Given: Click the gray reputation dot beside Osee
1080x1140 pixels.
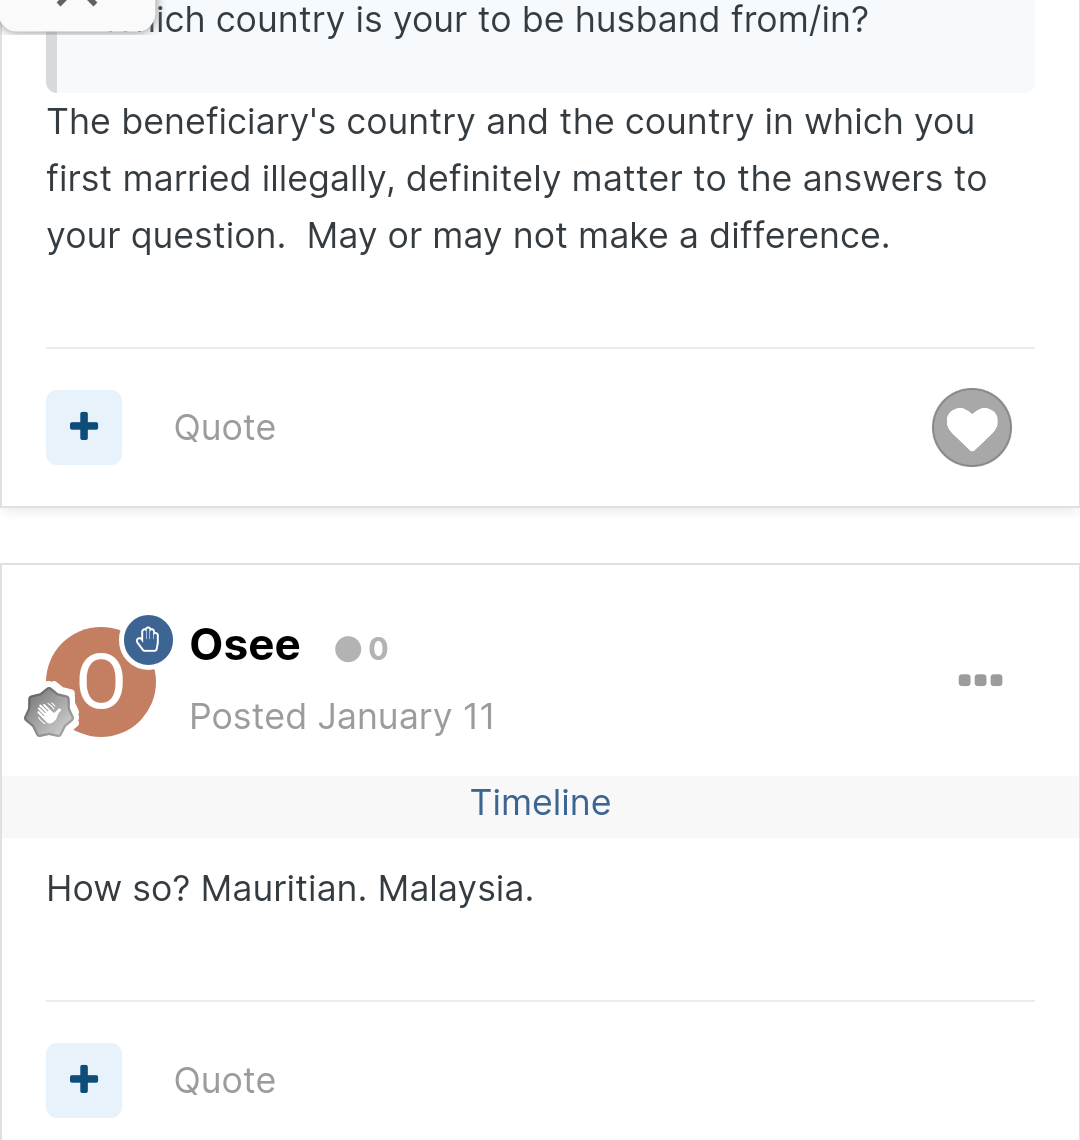Looking at the screenshot, I should coord(348,649).
